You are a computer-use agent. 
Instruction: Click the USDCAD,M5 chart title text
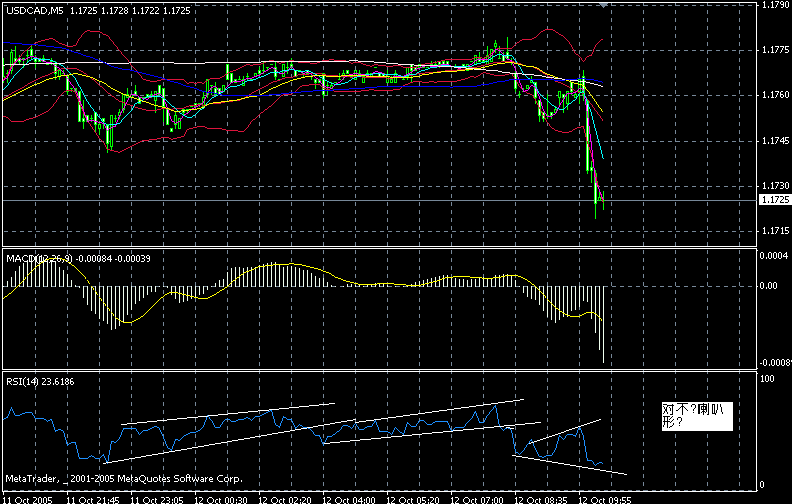(x=35, y=11)
